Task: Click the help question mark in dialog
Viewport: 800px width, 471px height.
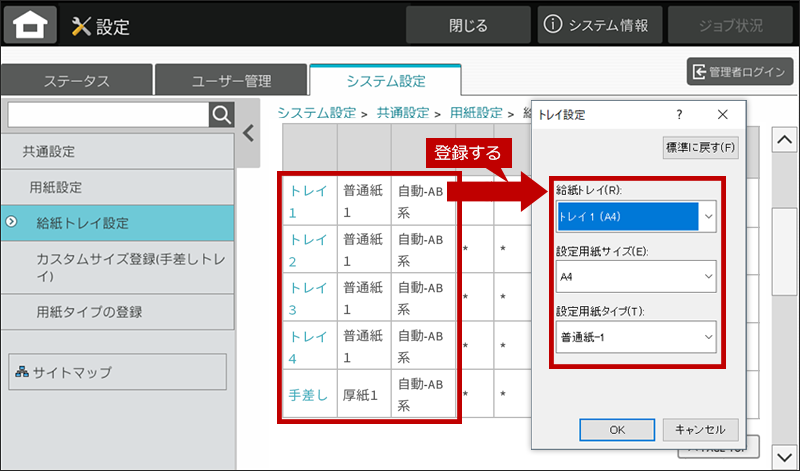Action: 679,115
